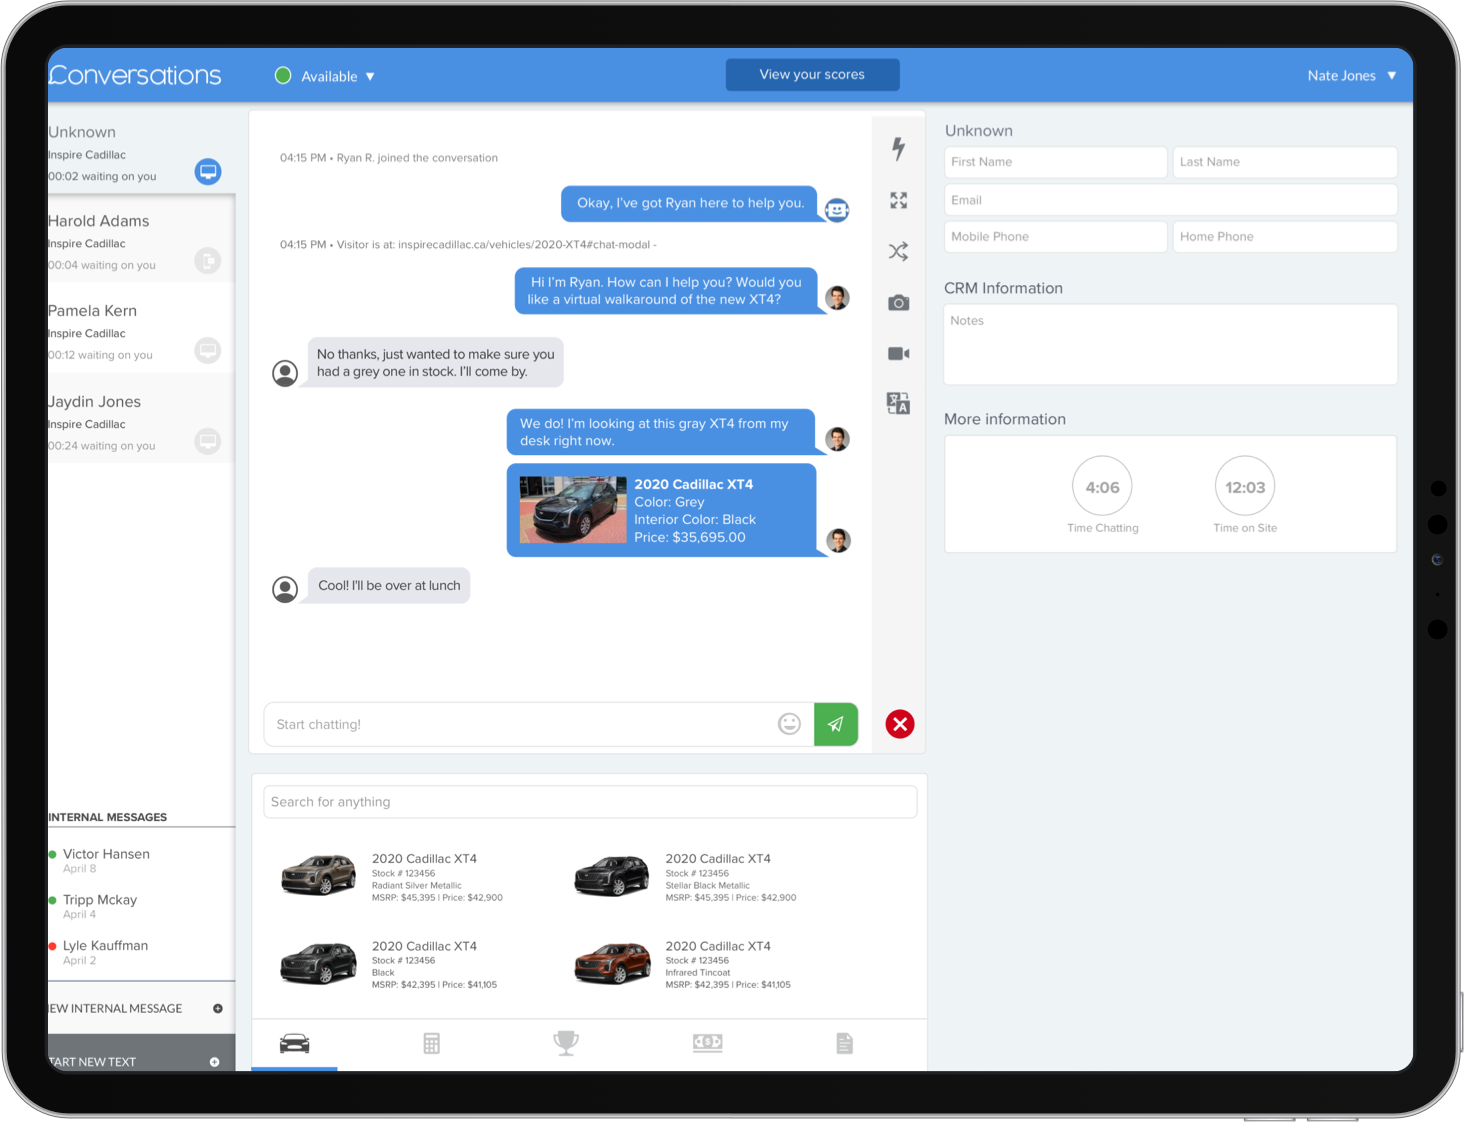Click the green status dot next to Available
Screen dimensions: 1464x1122
283,75
